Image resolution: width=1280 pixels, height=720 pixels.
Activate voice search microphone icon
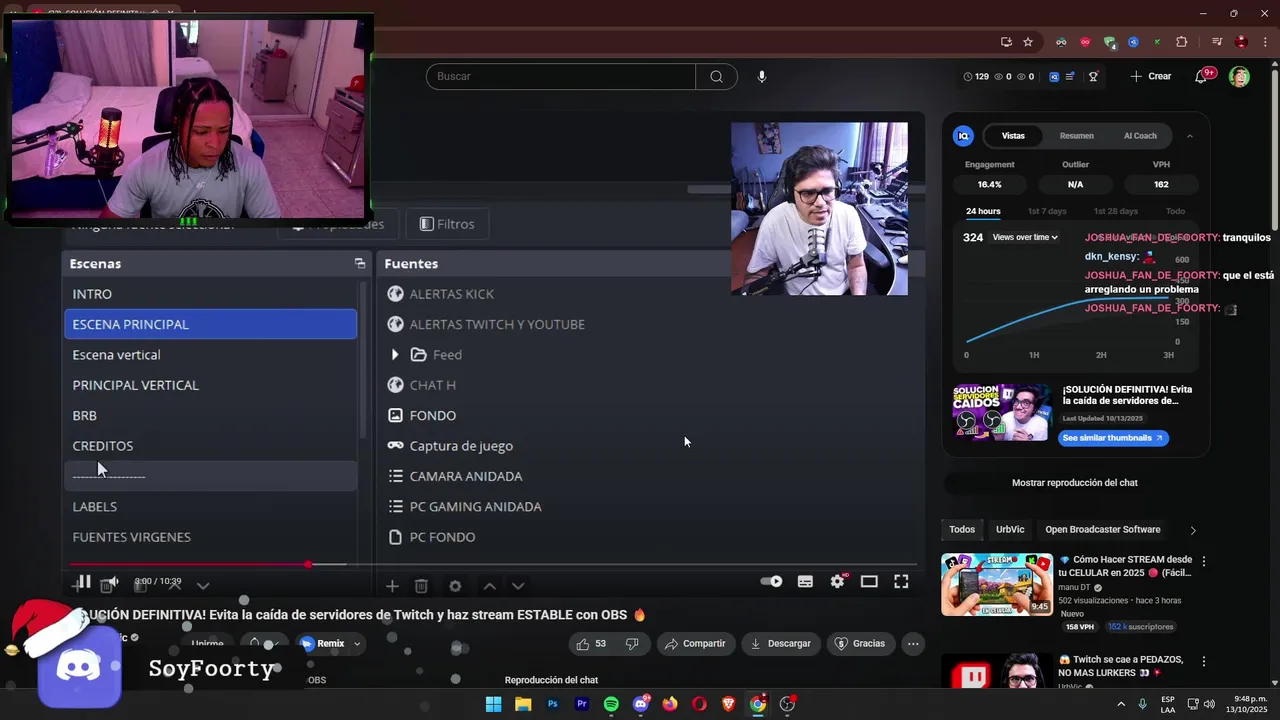coord(762,76)
